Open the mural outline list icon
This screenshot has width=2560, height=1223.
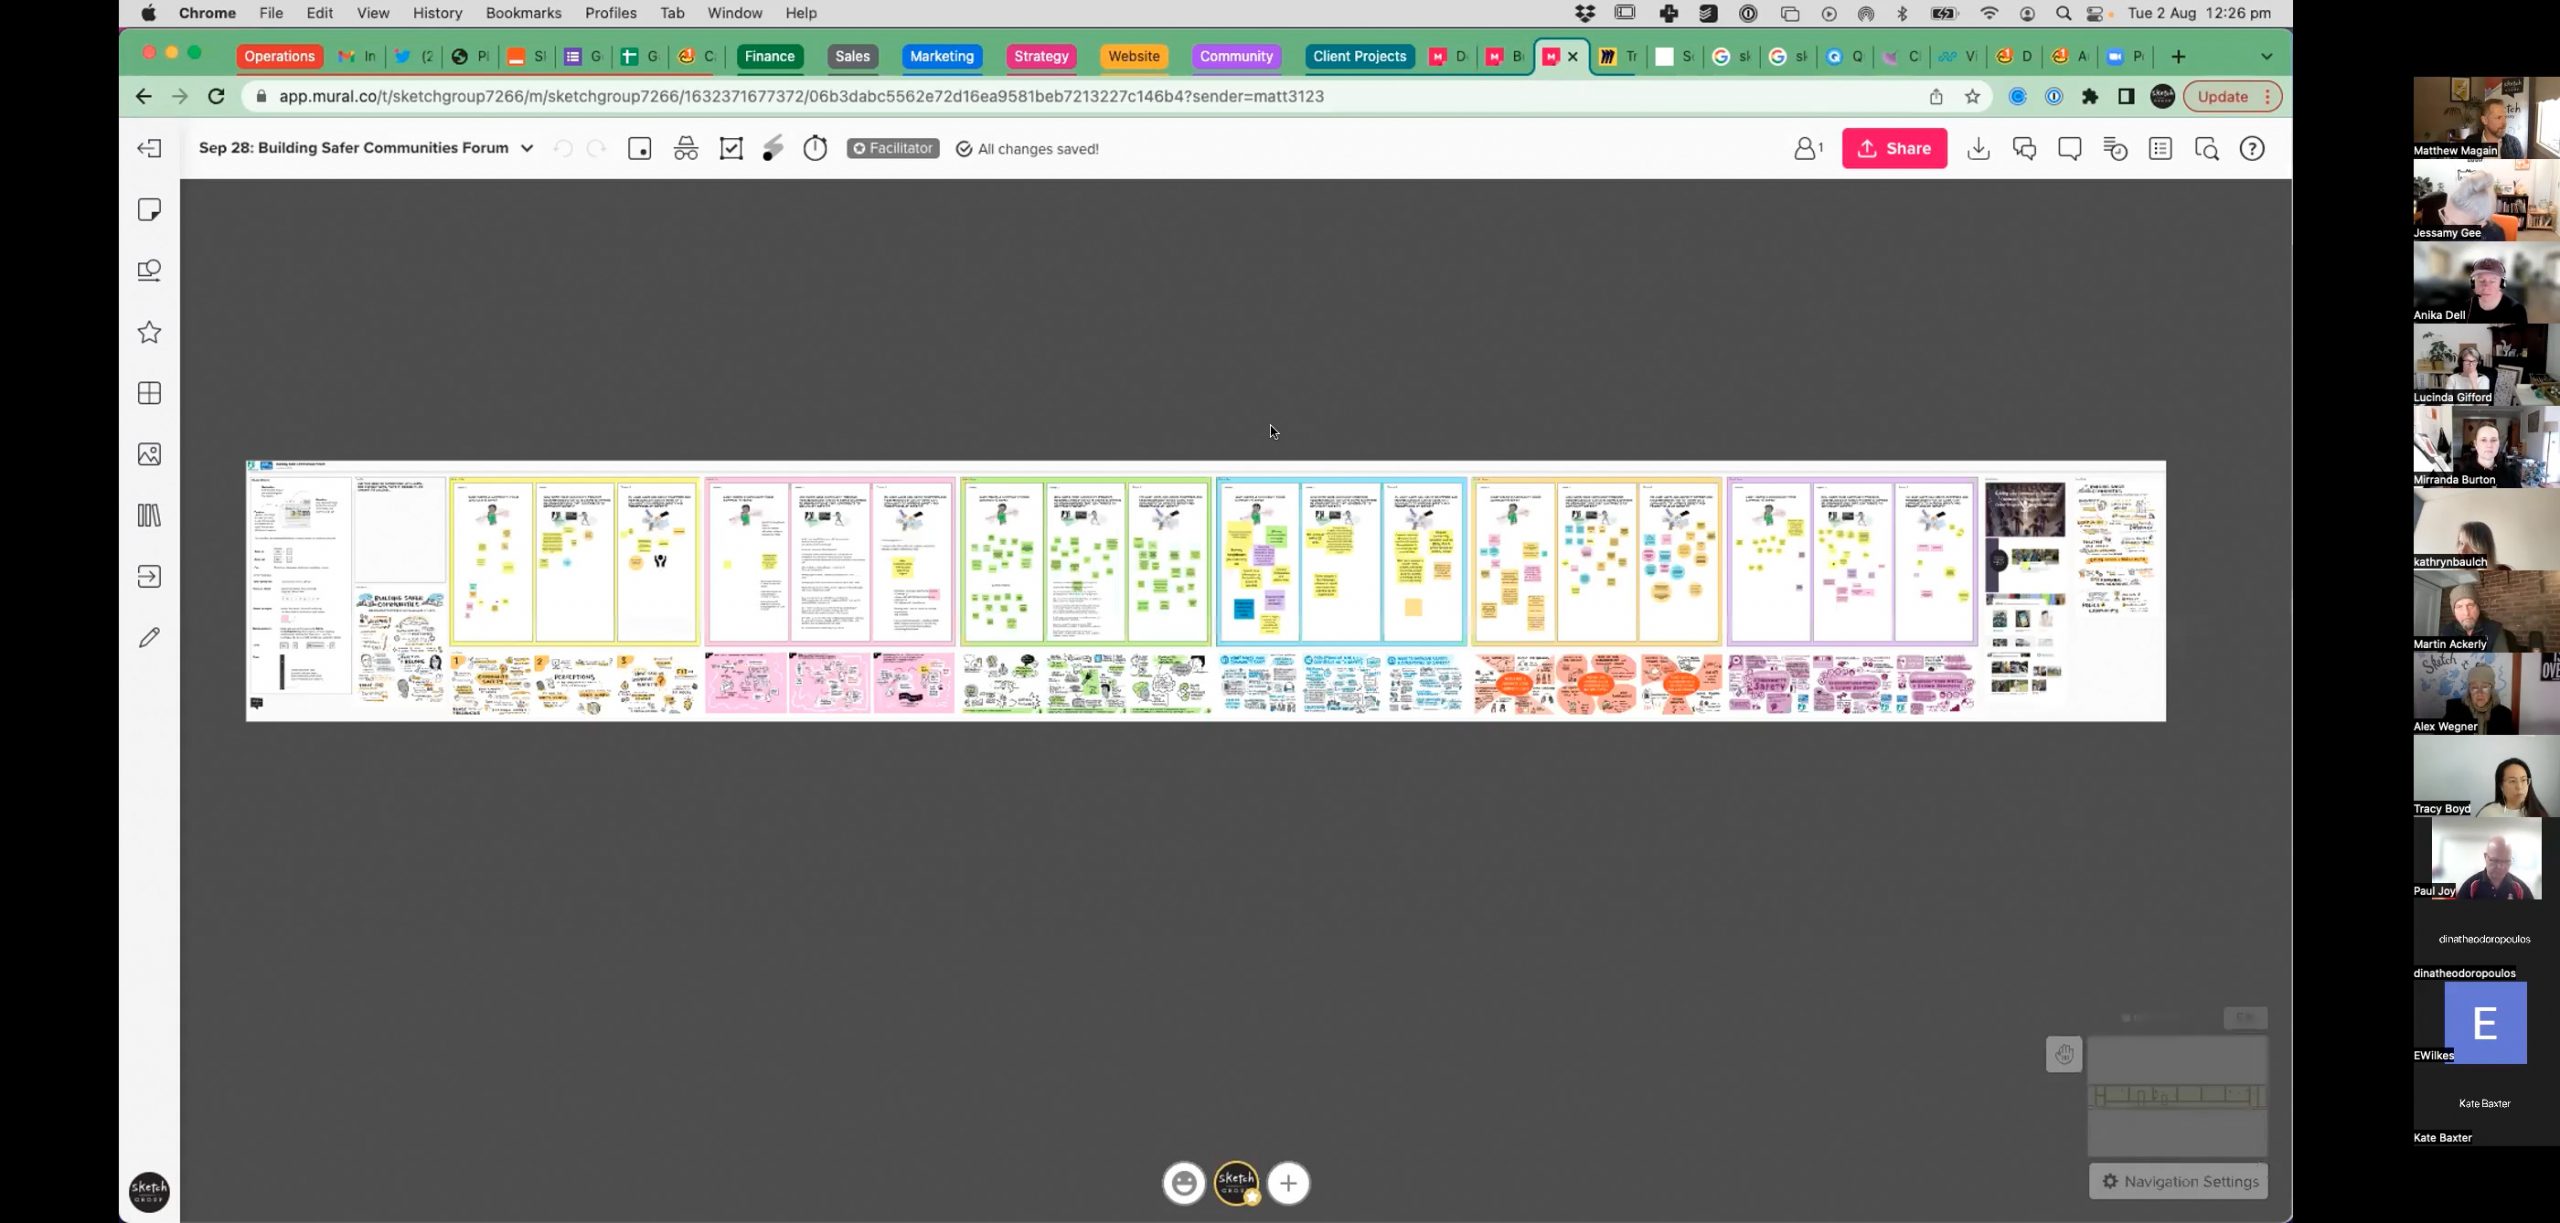[x=2160, y=149]
